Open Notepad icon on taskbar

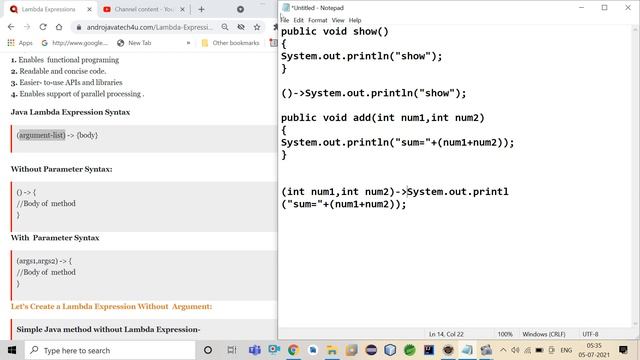(x=467, y=350)
